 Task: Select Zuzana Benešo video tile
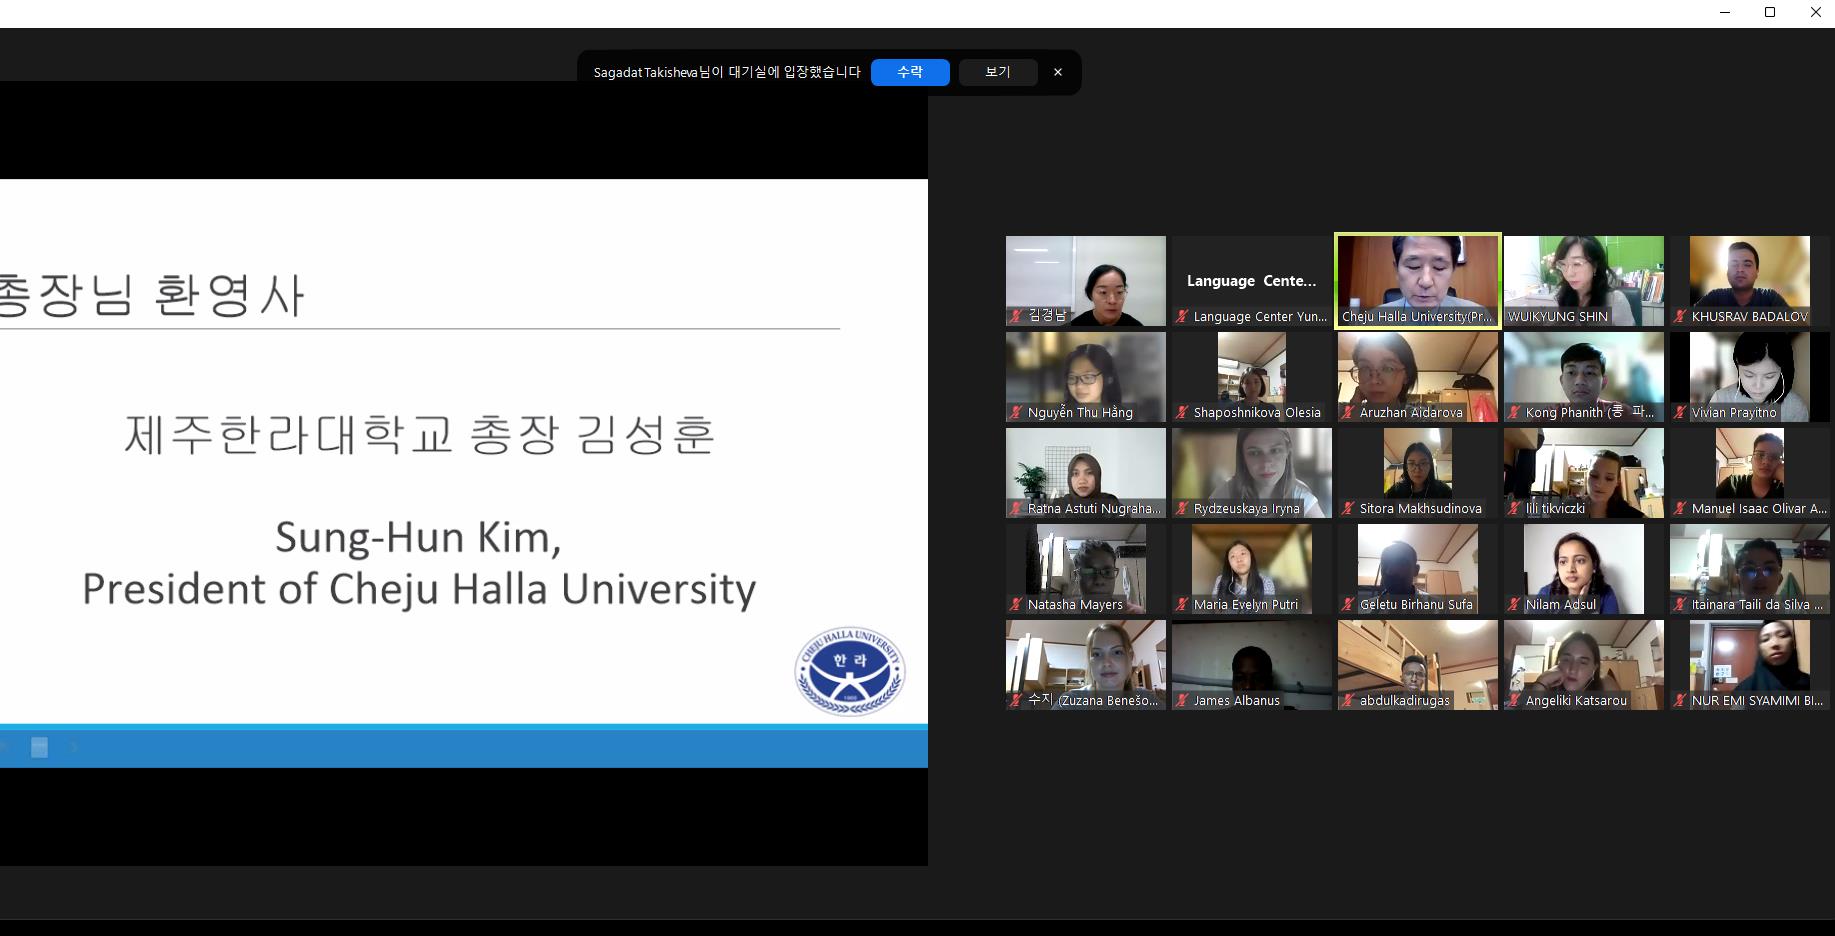(x=1086, y=665)
